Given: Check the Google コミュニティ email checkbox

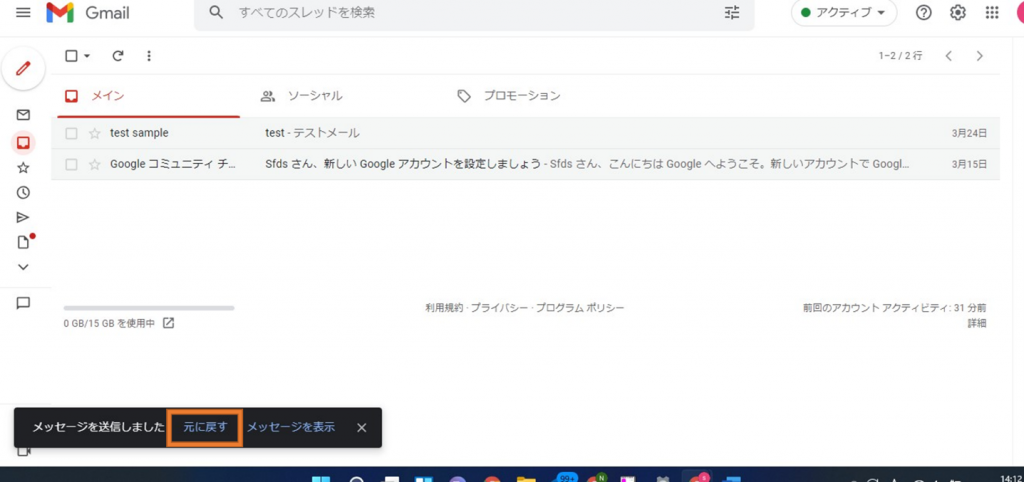Looking at the screenshot, I should (x=71, y=165).
